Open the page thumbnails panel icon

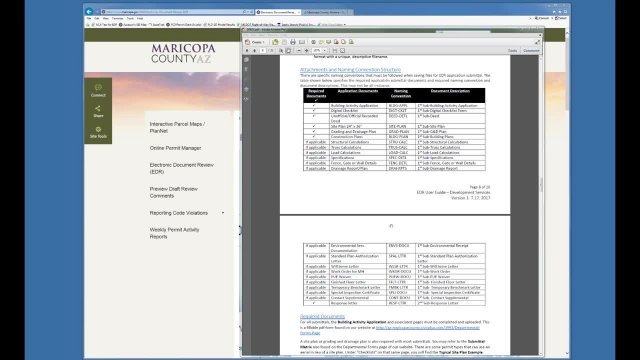point(246,60)
